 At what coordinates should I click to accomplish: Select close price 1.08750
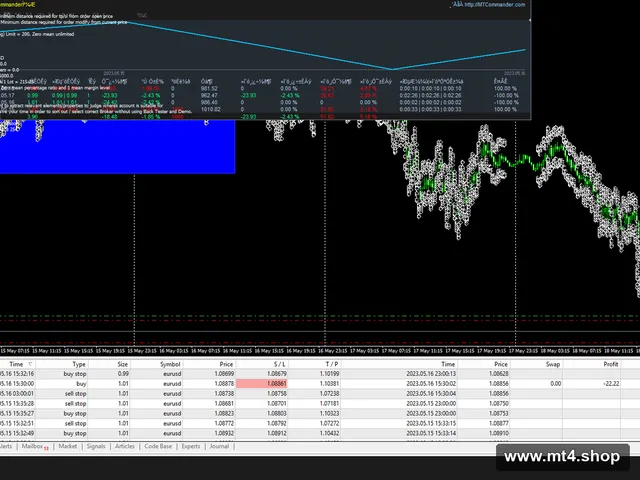tap(499, 404)
